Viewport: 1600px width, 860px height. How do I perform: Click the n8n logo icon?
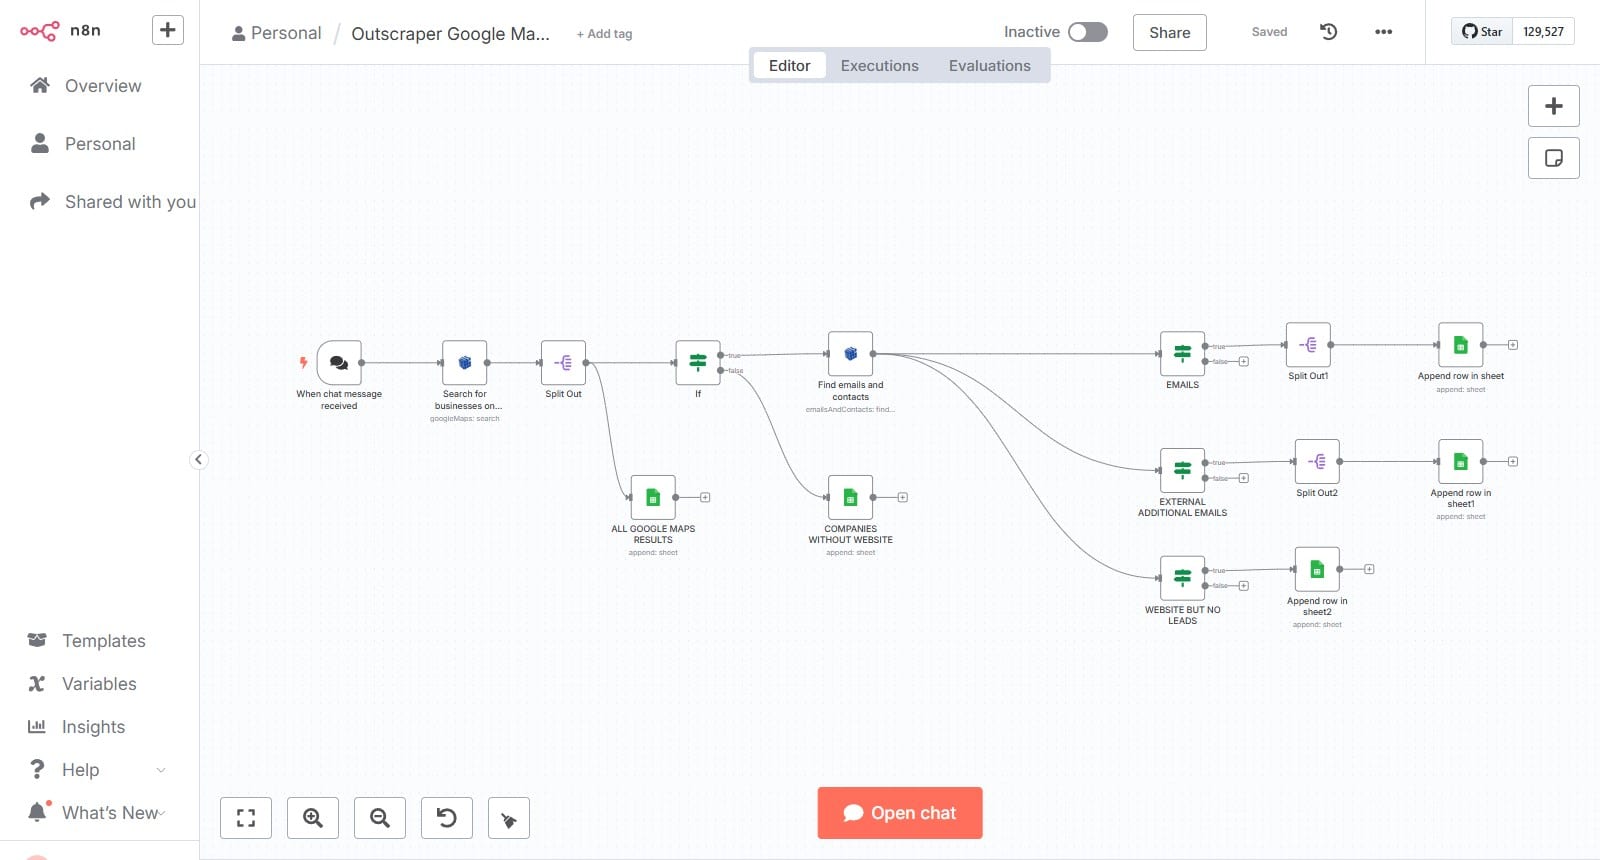pyautogui.click(x=40, y=31)
